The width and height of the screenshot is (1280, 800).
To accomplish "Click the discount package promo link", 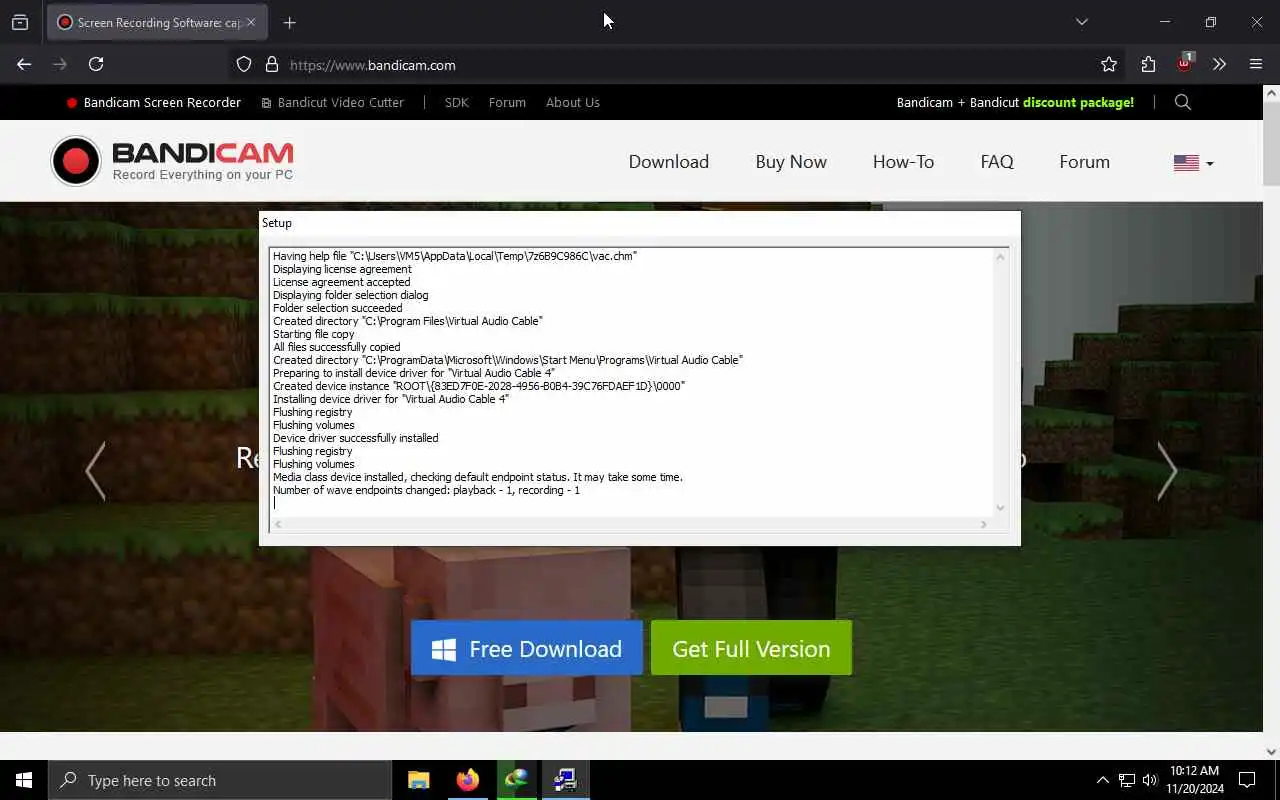I will pos(1015,102).
